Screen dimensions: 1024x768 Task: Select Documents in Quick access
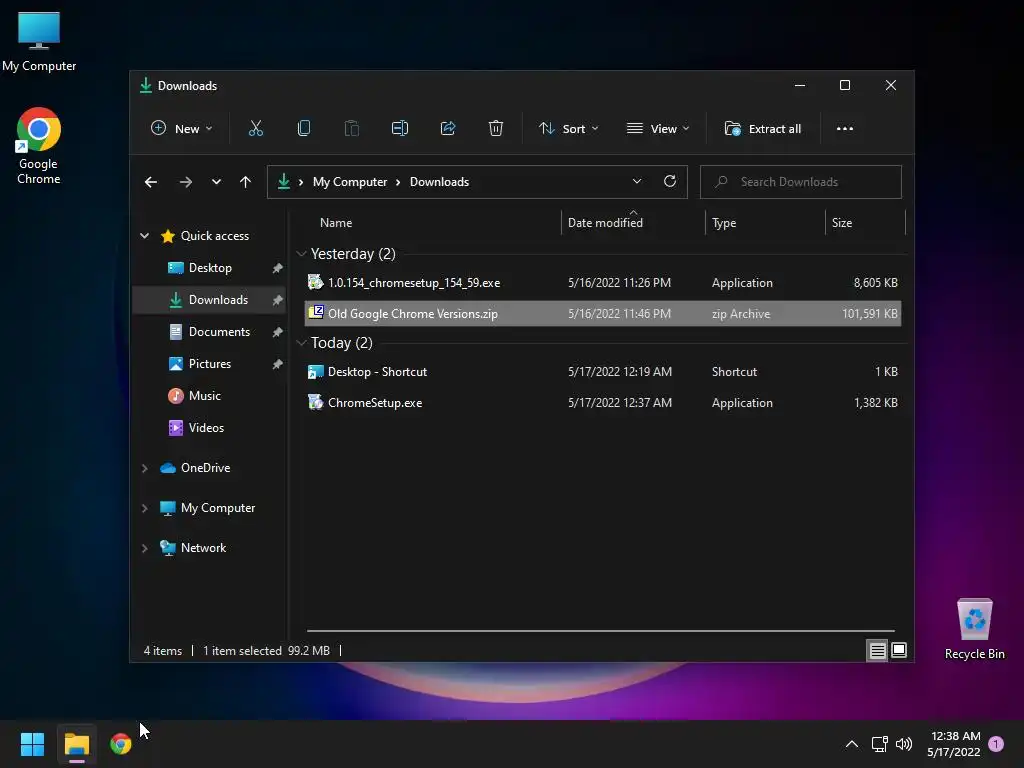(210, 332)
